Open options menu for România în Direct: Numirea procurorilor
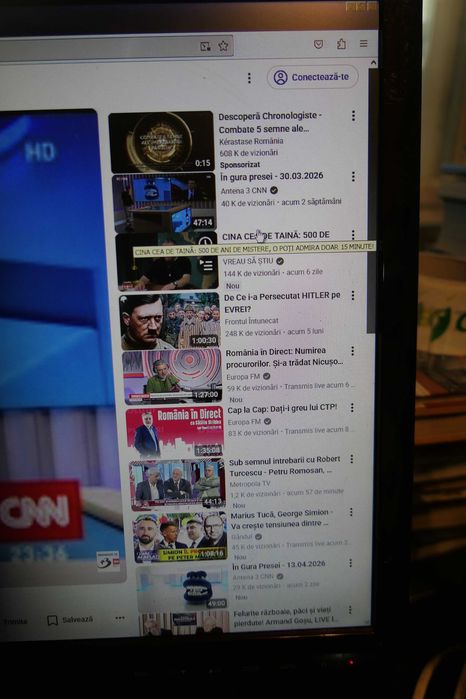This screenshot has height=699, width=466. [352, 351]
